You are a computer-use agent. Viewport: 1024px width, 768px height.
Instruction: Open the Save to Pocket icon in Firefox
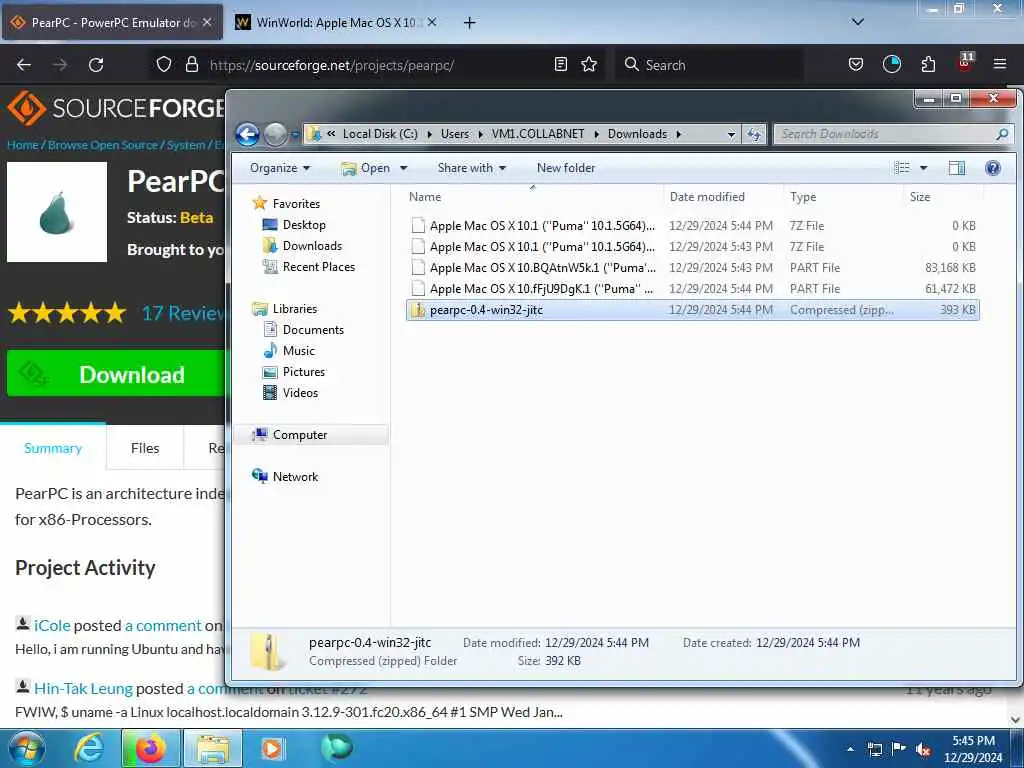click(x=856, y=64)
